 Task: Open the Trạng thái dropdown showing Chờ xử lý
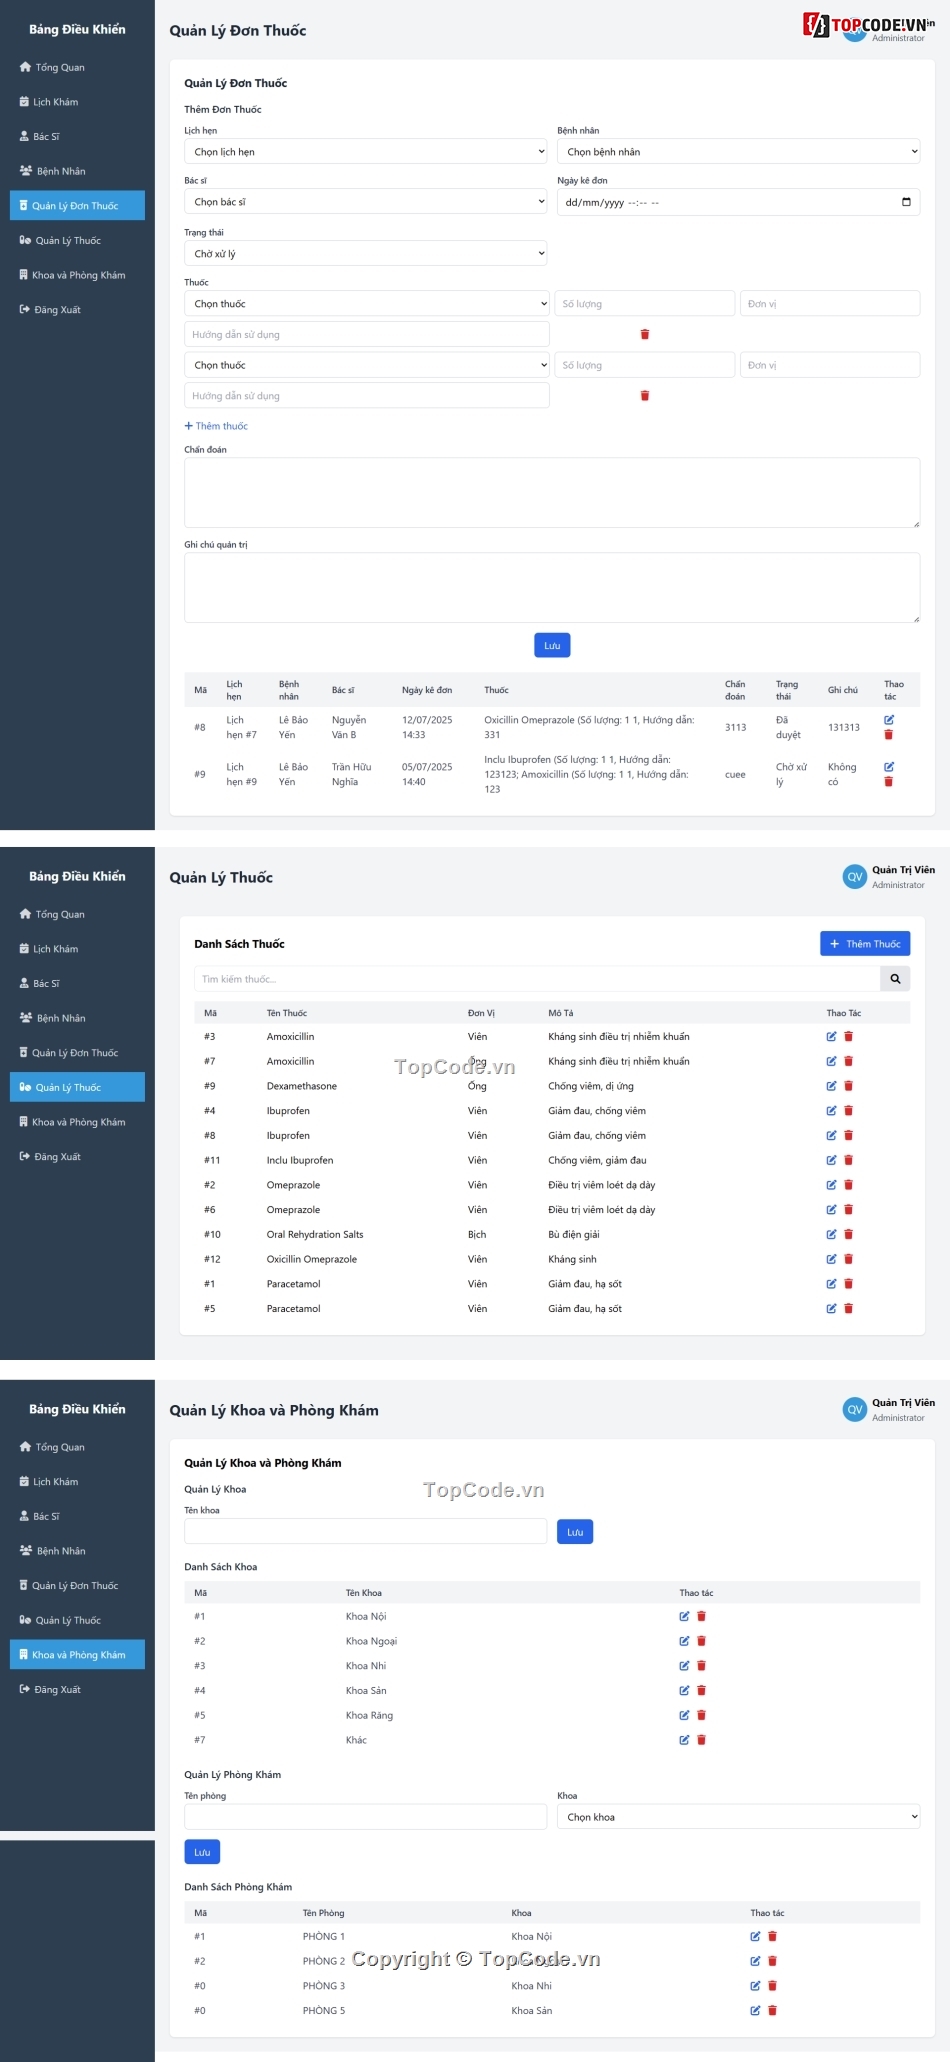coord(366,254)
